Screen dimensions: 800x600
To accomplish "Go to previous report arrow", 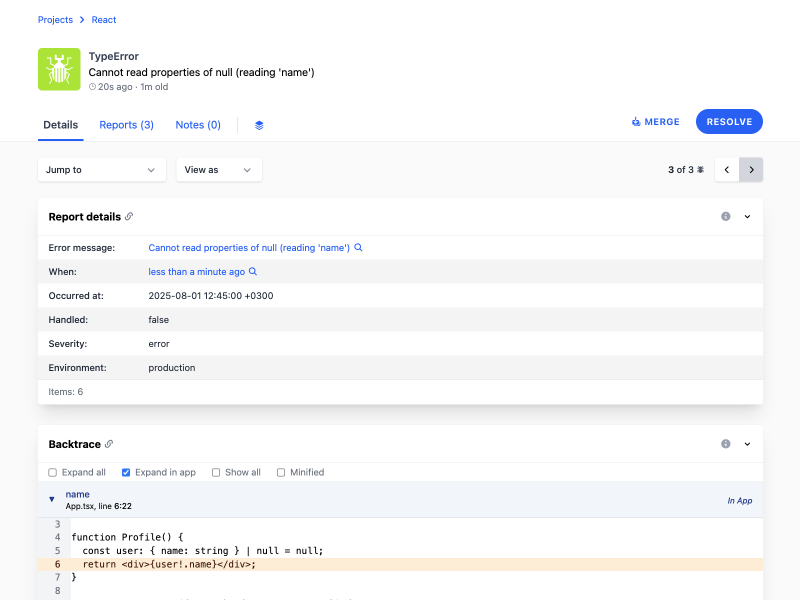I will pyautogui.click(x=727, y=169).
